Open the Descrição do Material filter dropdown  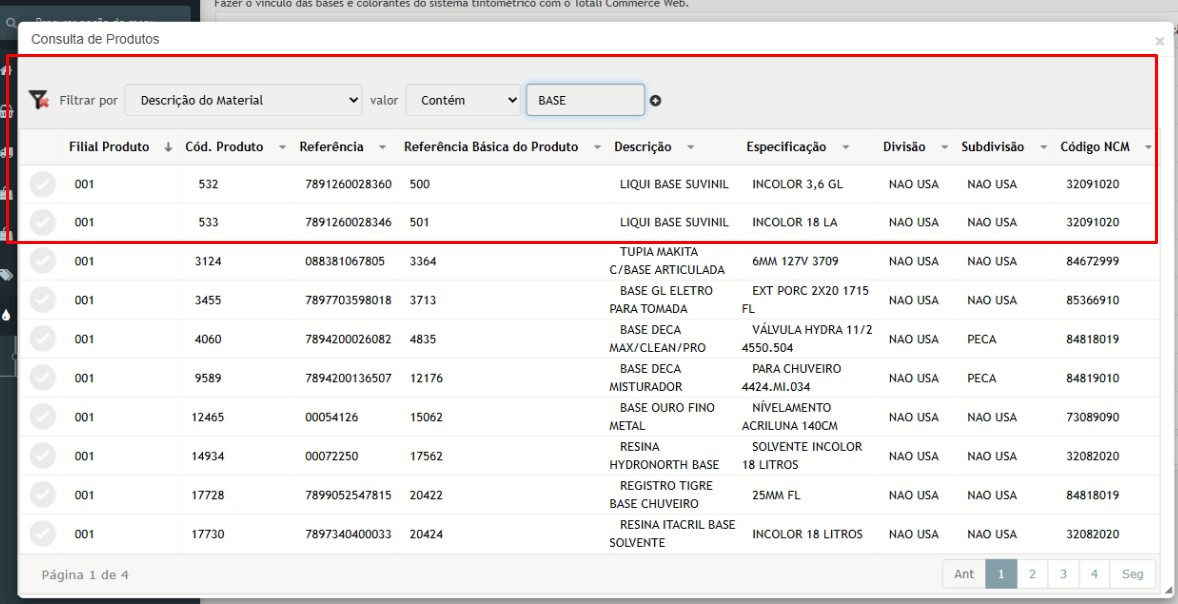point(243,100)
